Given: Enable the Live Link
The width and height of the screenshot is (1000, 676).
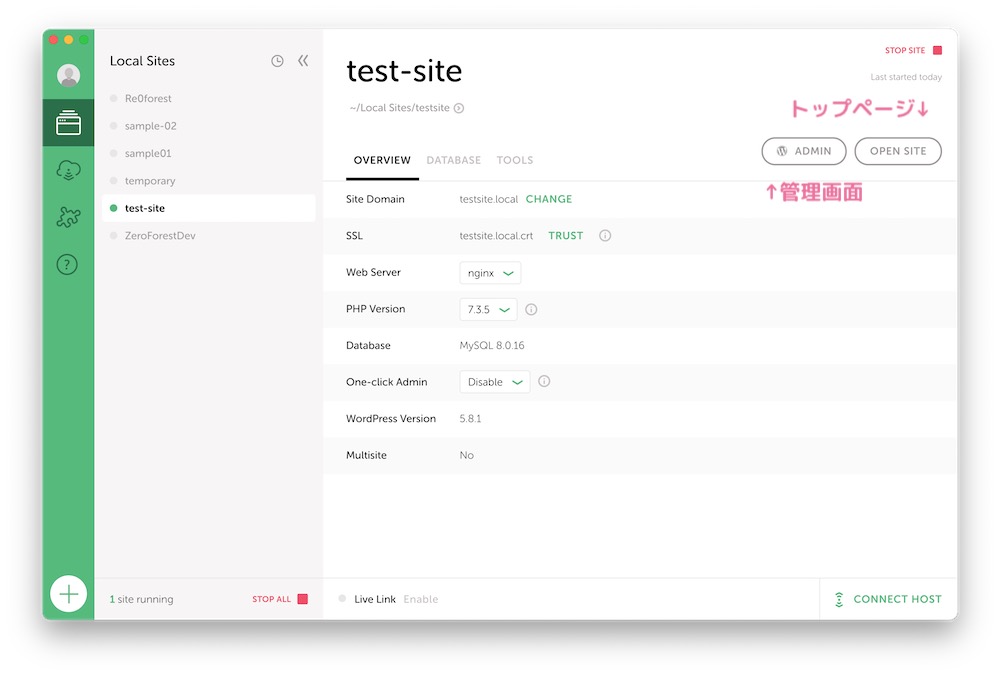Looking at the screenshot, I should point(420,599).
